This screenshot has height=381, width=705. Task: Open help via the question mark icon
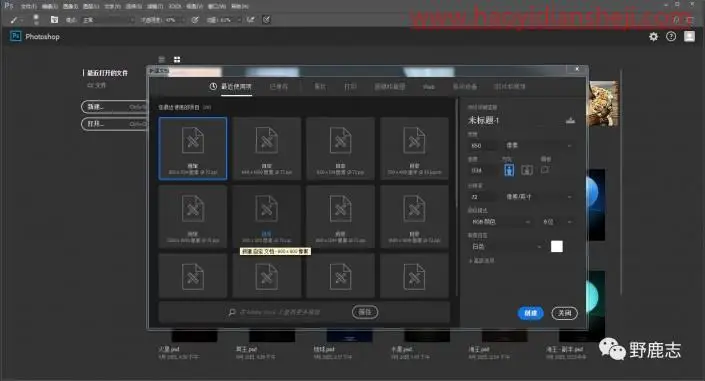coord(671,37)
